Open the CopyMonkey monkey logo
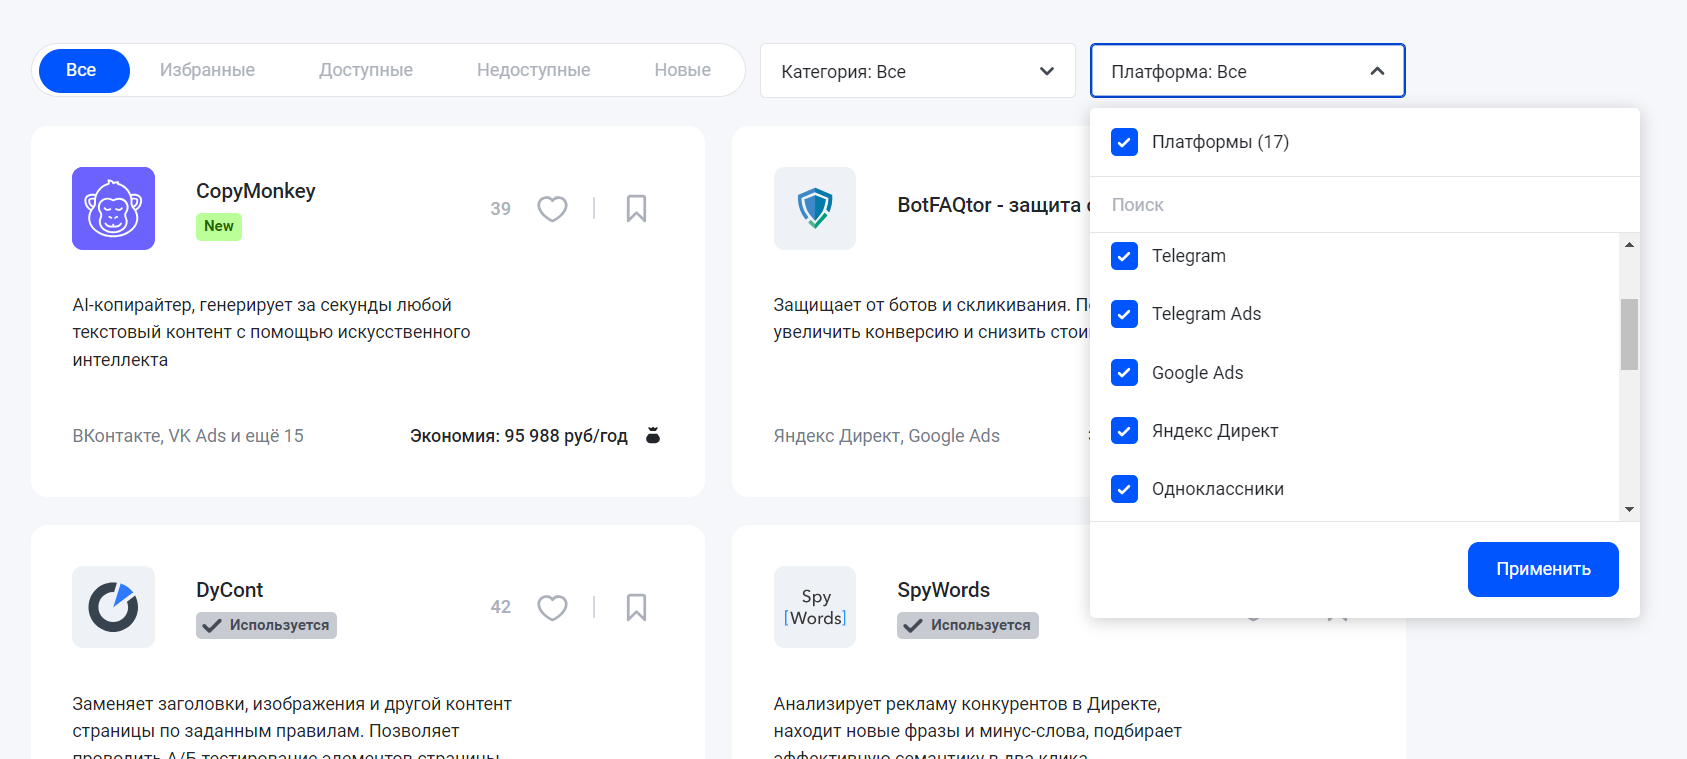 [113, 208]
